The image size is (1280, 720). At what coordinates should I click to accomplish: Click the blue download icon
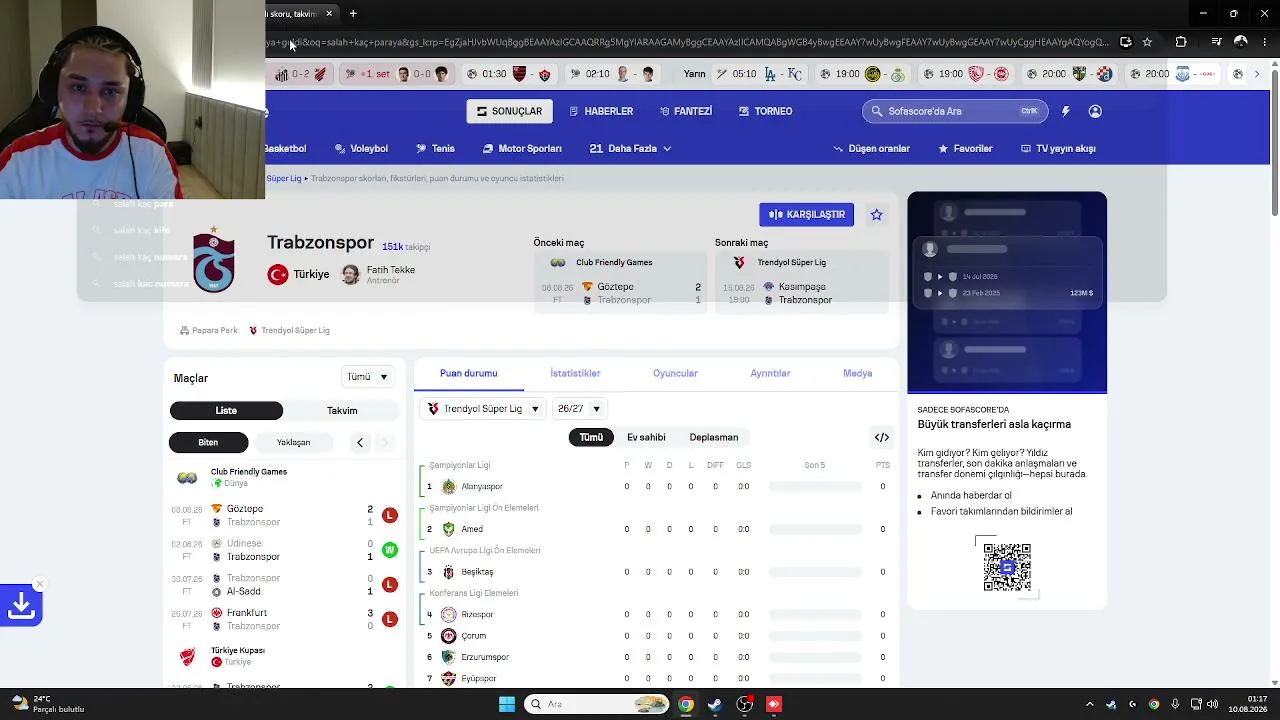(21, 605)
